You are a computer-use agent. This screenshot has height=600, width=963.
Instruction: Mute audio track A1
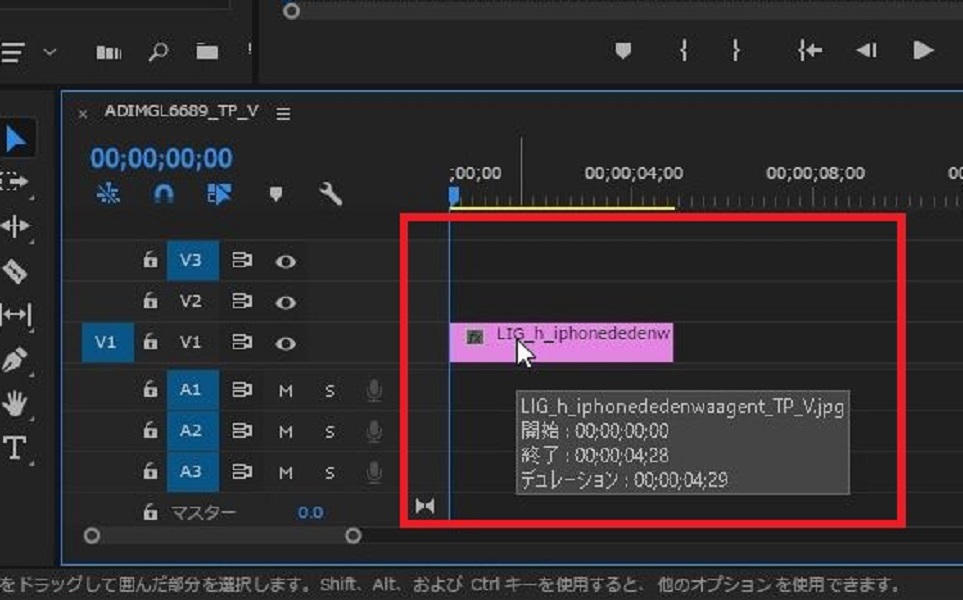tap(286, 391)
